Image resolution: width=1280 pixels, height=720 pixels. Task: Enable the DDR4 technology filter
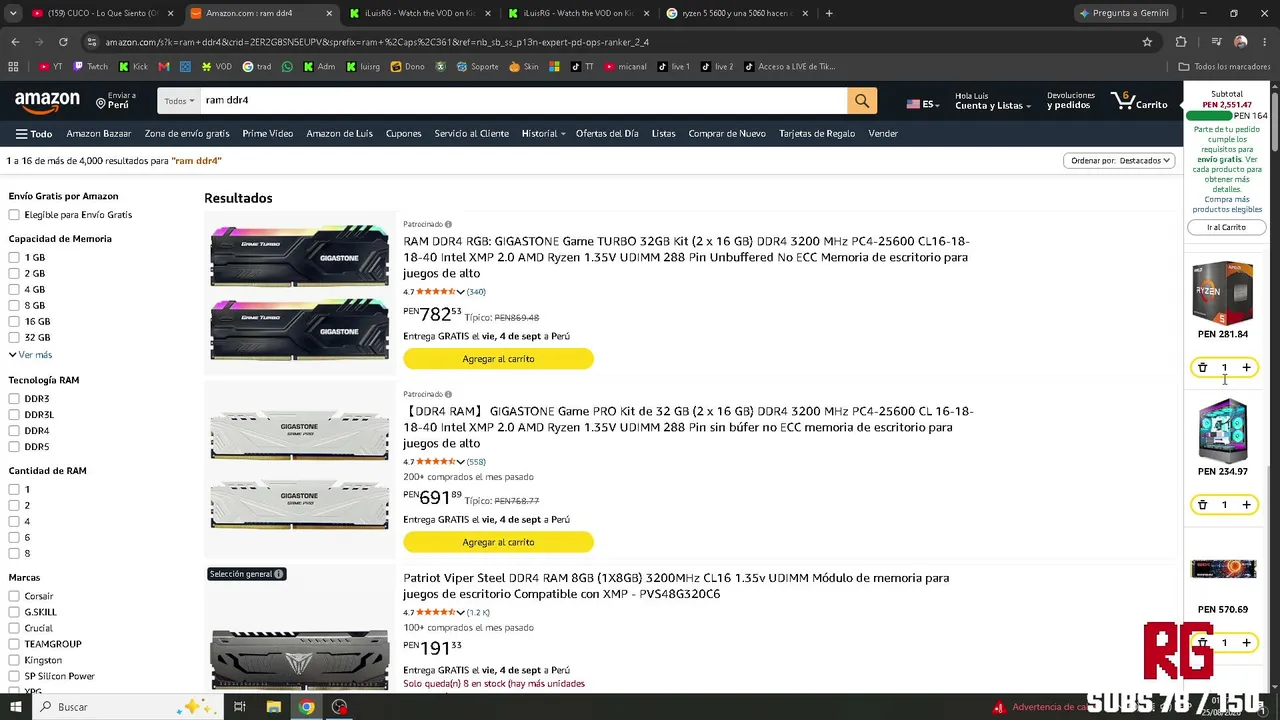point(14,431)
